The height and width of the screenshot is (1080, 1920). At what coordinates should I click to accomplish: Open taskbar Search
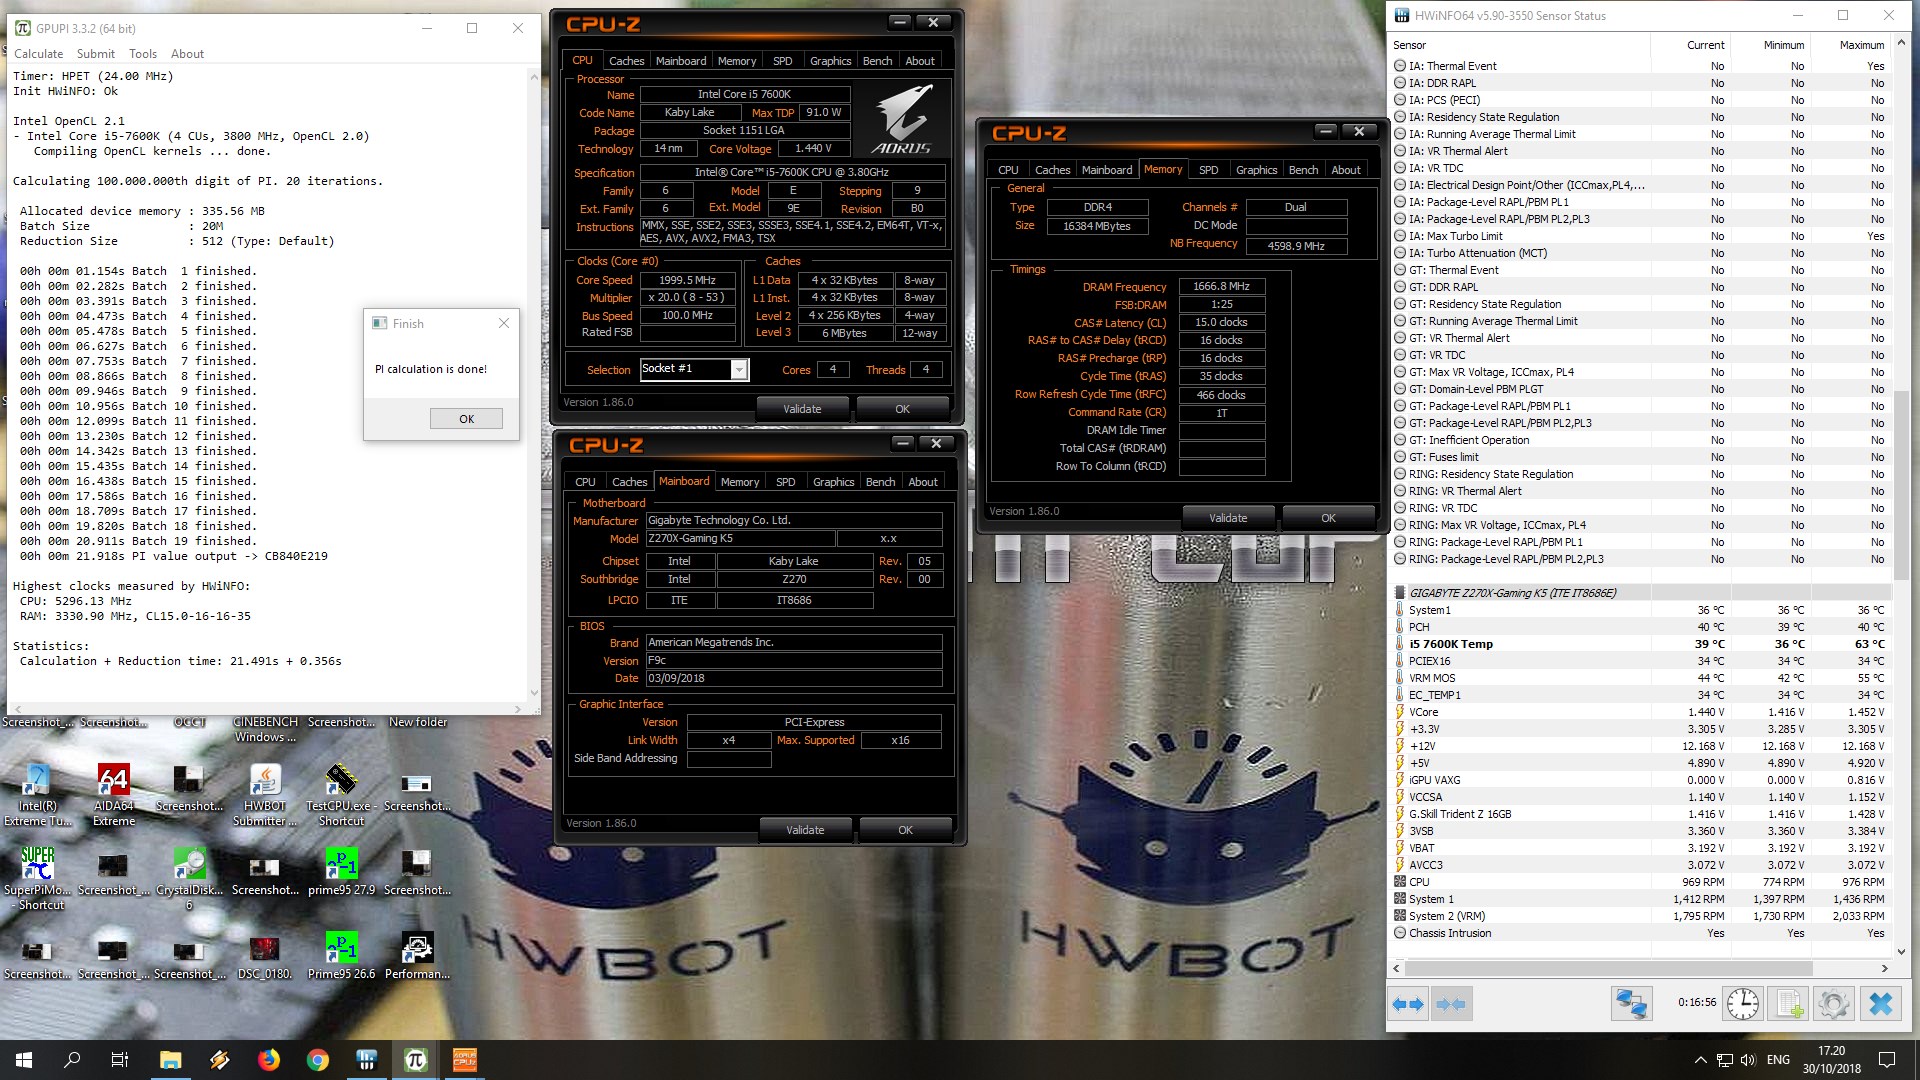tap(72, 1060)
